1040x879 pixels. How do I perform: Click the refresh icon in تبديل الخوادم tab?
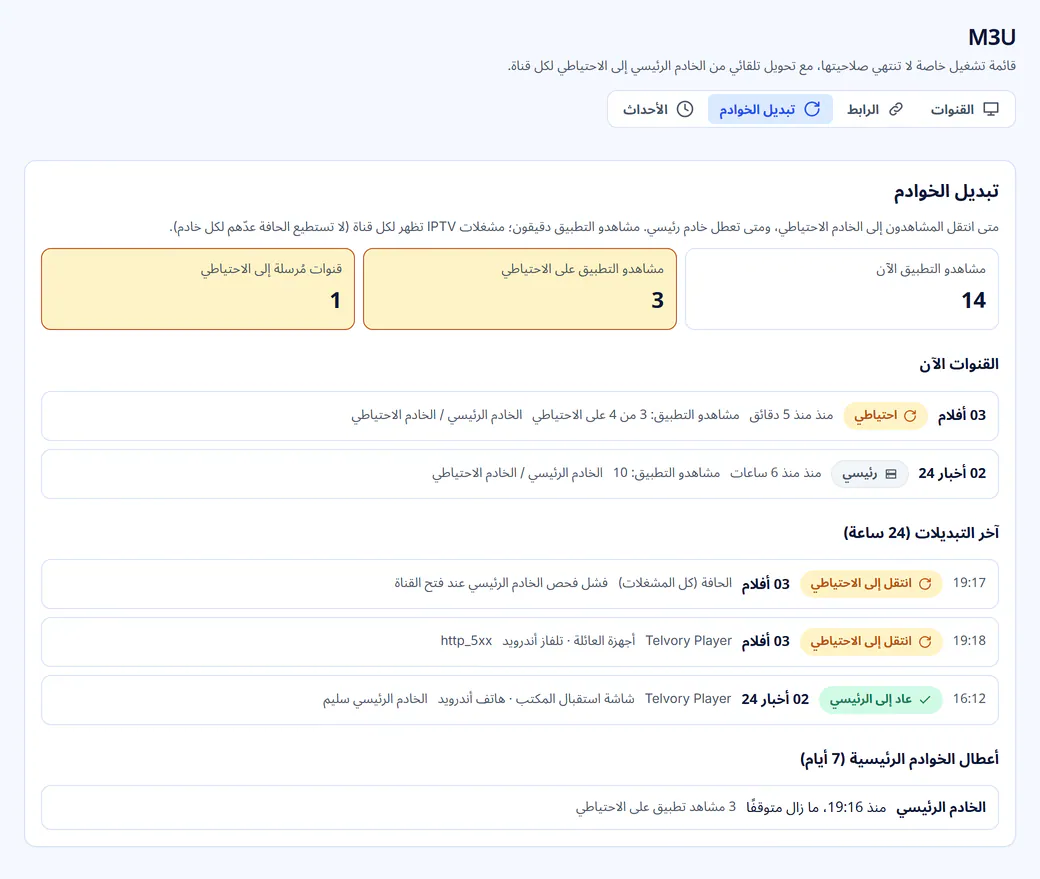812,109
